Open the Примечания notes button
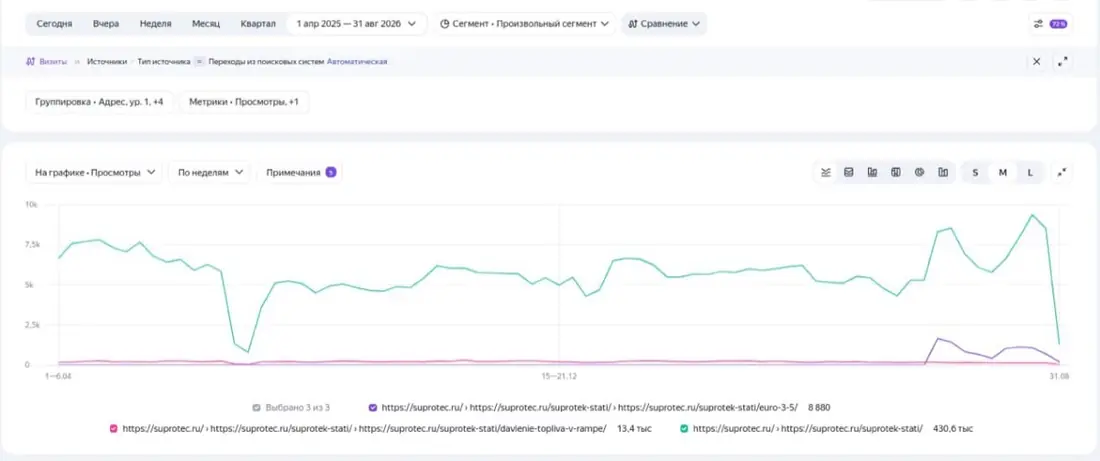 tap(300, 173)
